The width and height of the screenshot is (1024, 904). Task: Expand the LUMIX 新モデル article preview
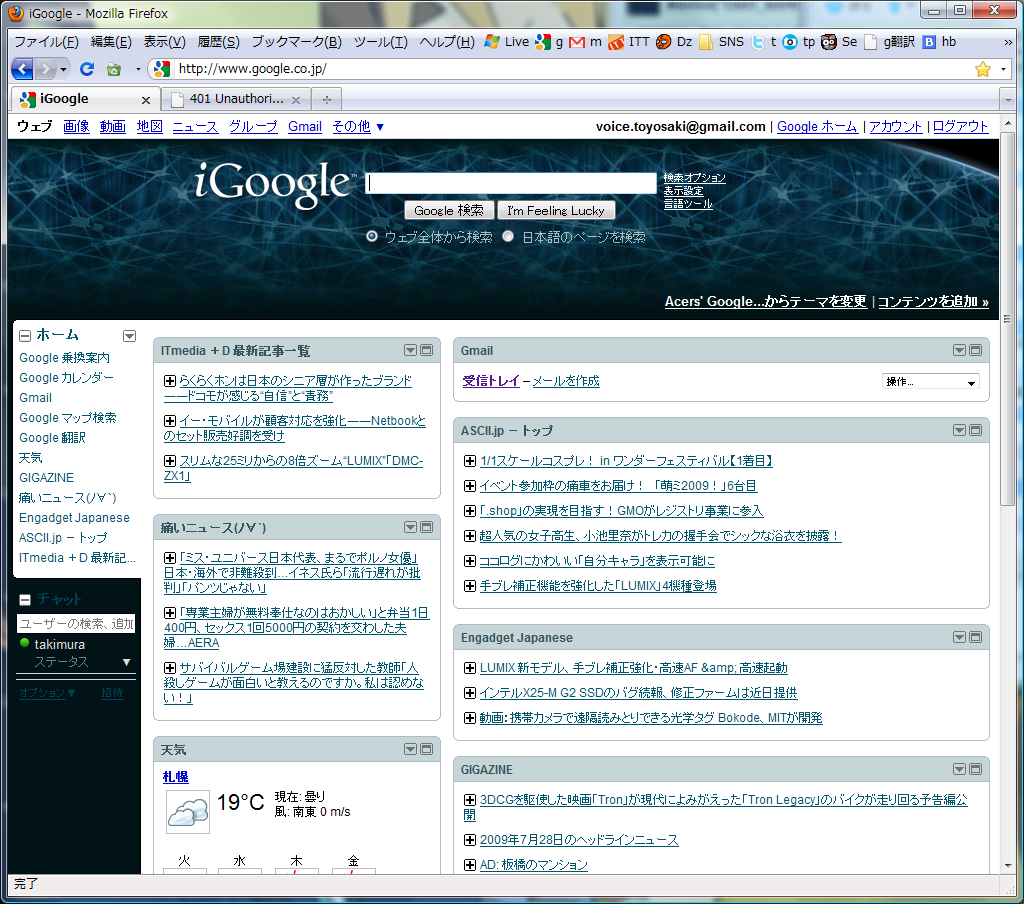point(470,668)
